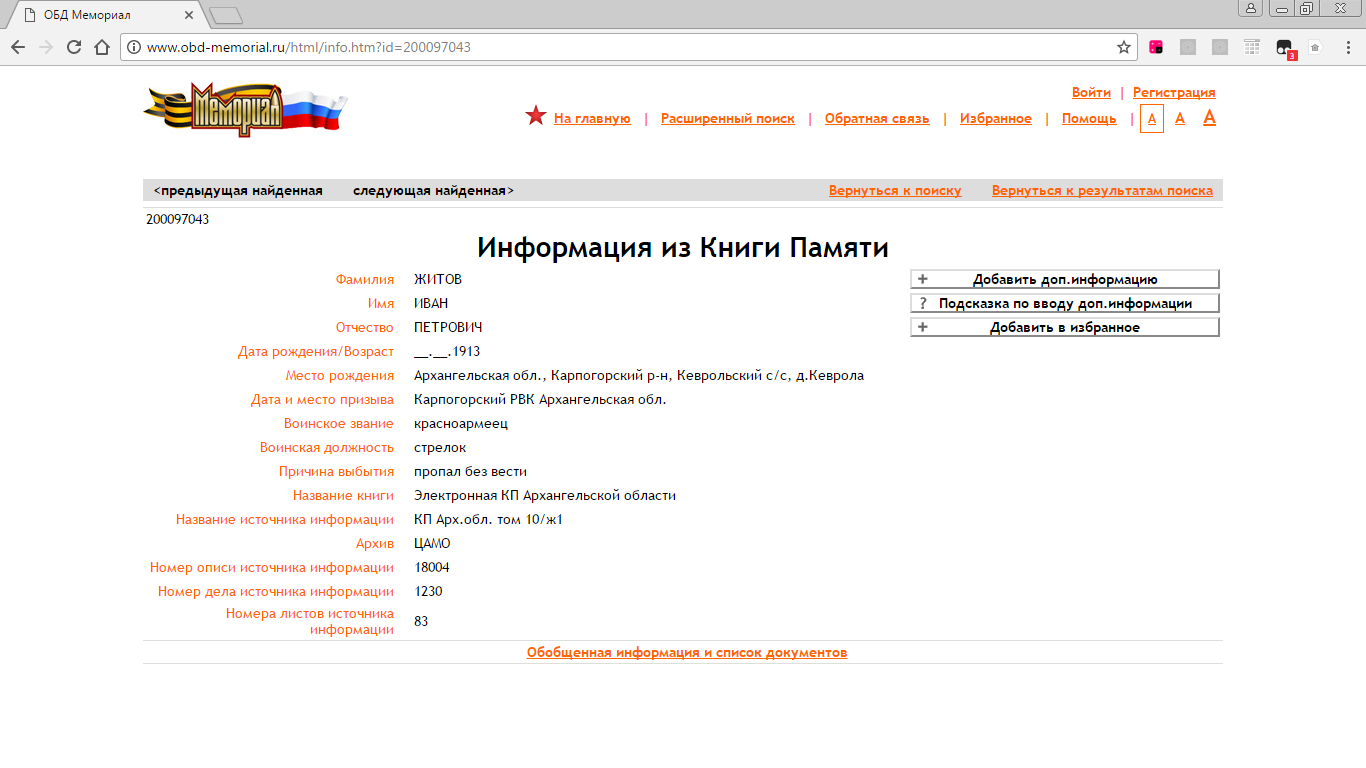Open Расширенный поиск
The width and height of the screenshot is (1366, 768).
pyautogui.click(x=728, y=119)
